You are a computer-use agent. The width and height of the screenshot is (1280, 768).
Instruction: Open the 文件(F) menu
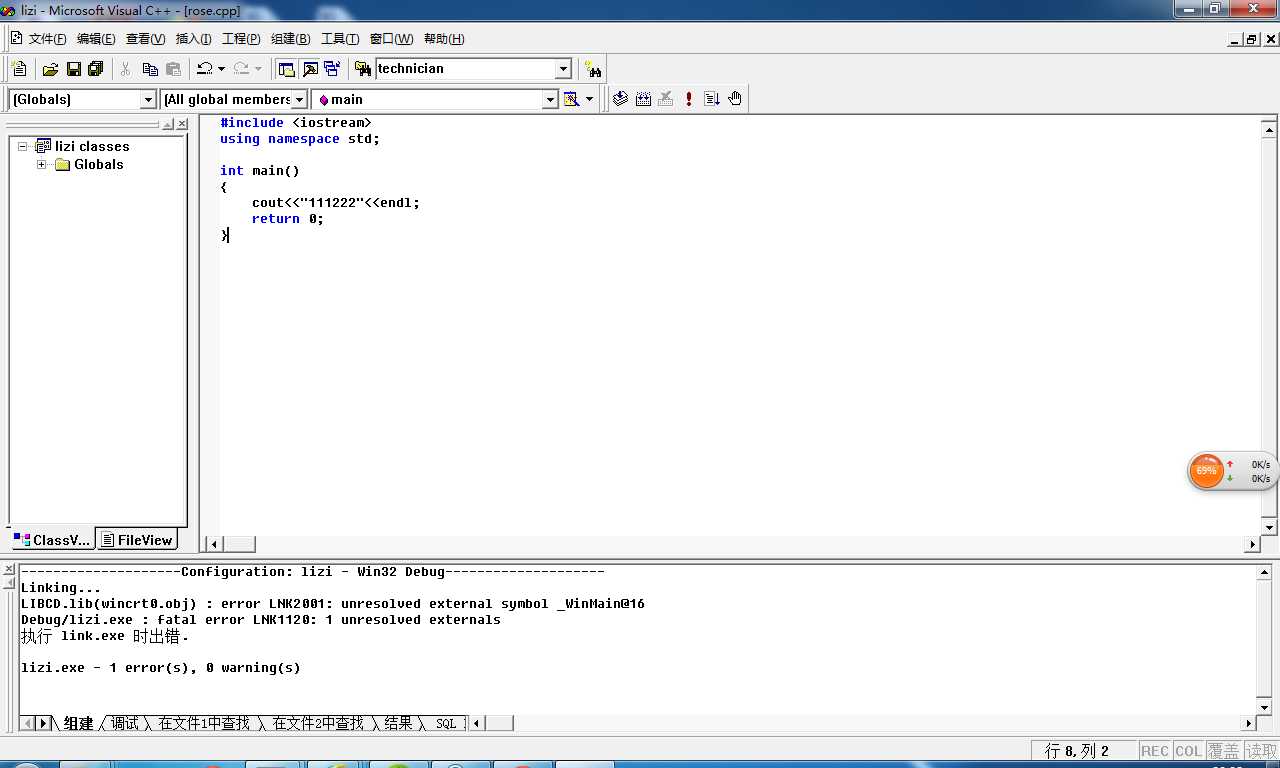pos(47,39)
